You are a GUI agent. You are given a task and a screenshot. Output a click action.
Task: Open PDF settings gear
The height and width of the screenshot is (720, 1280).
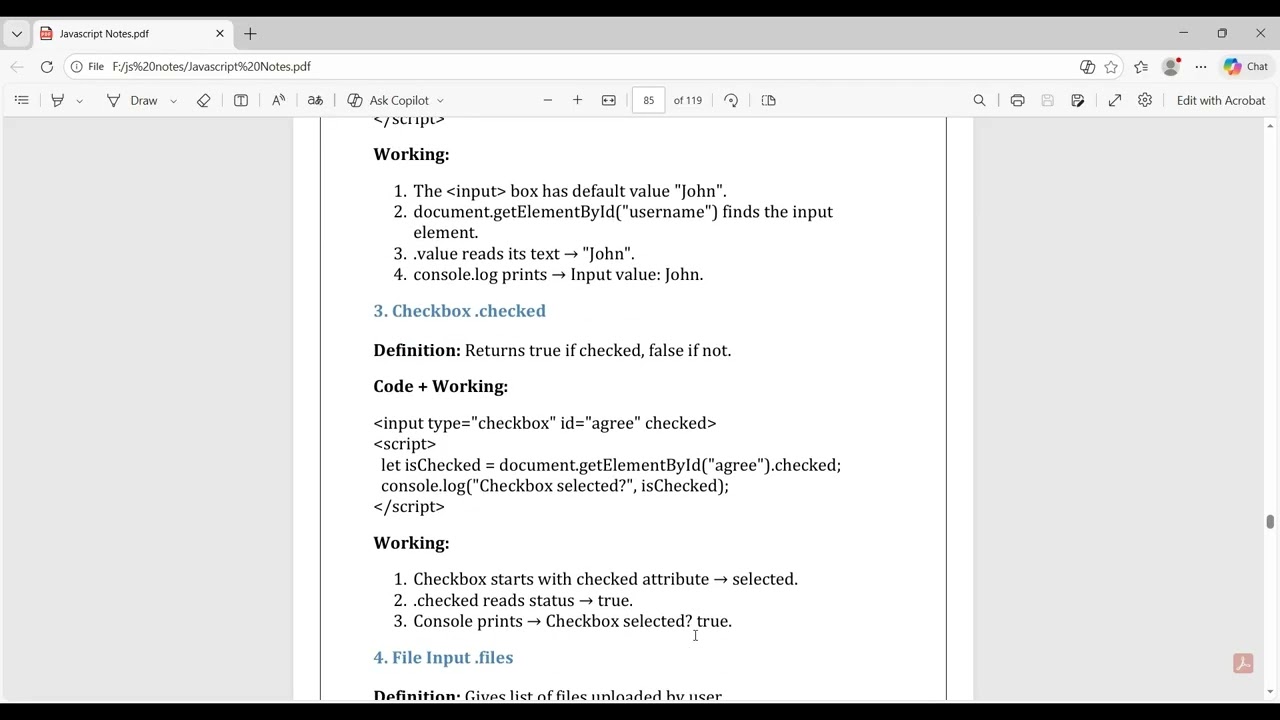1145,100
